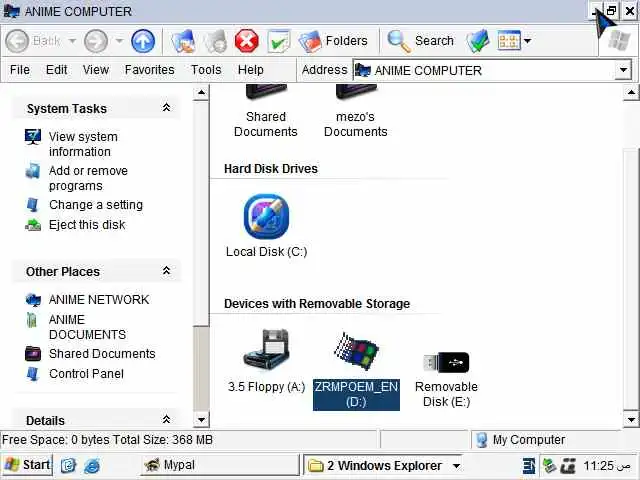
Task: Click file pane scrollbar down arrow
Action: click(631, 420)
